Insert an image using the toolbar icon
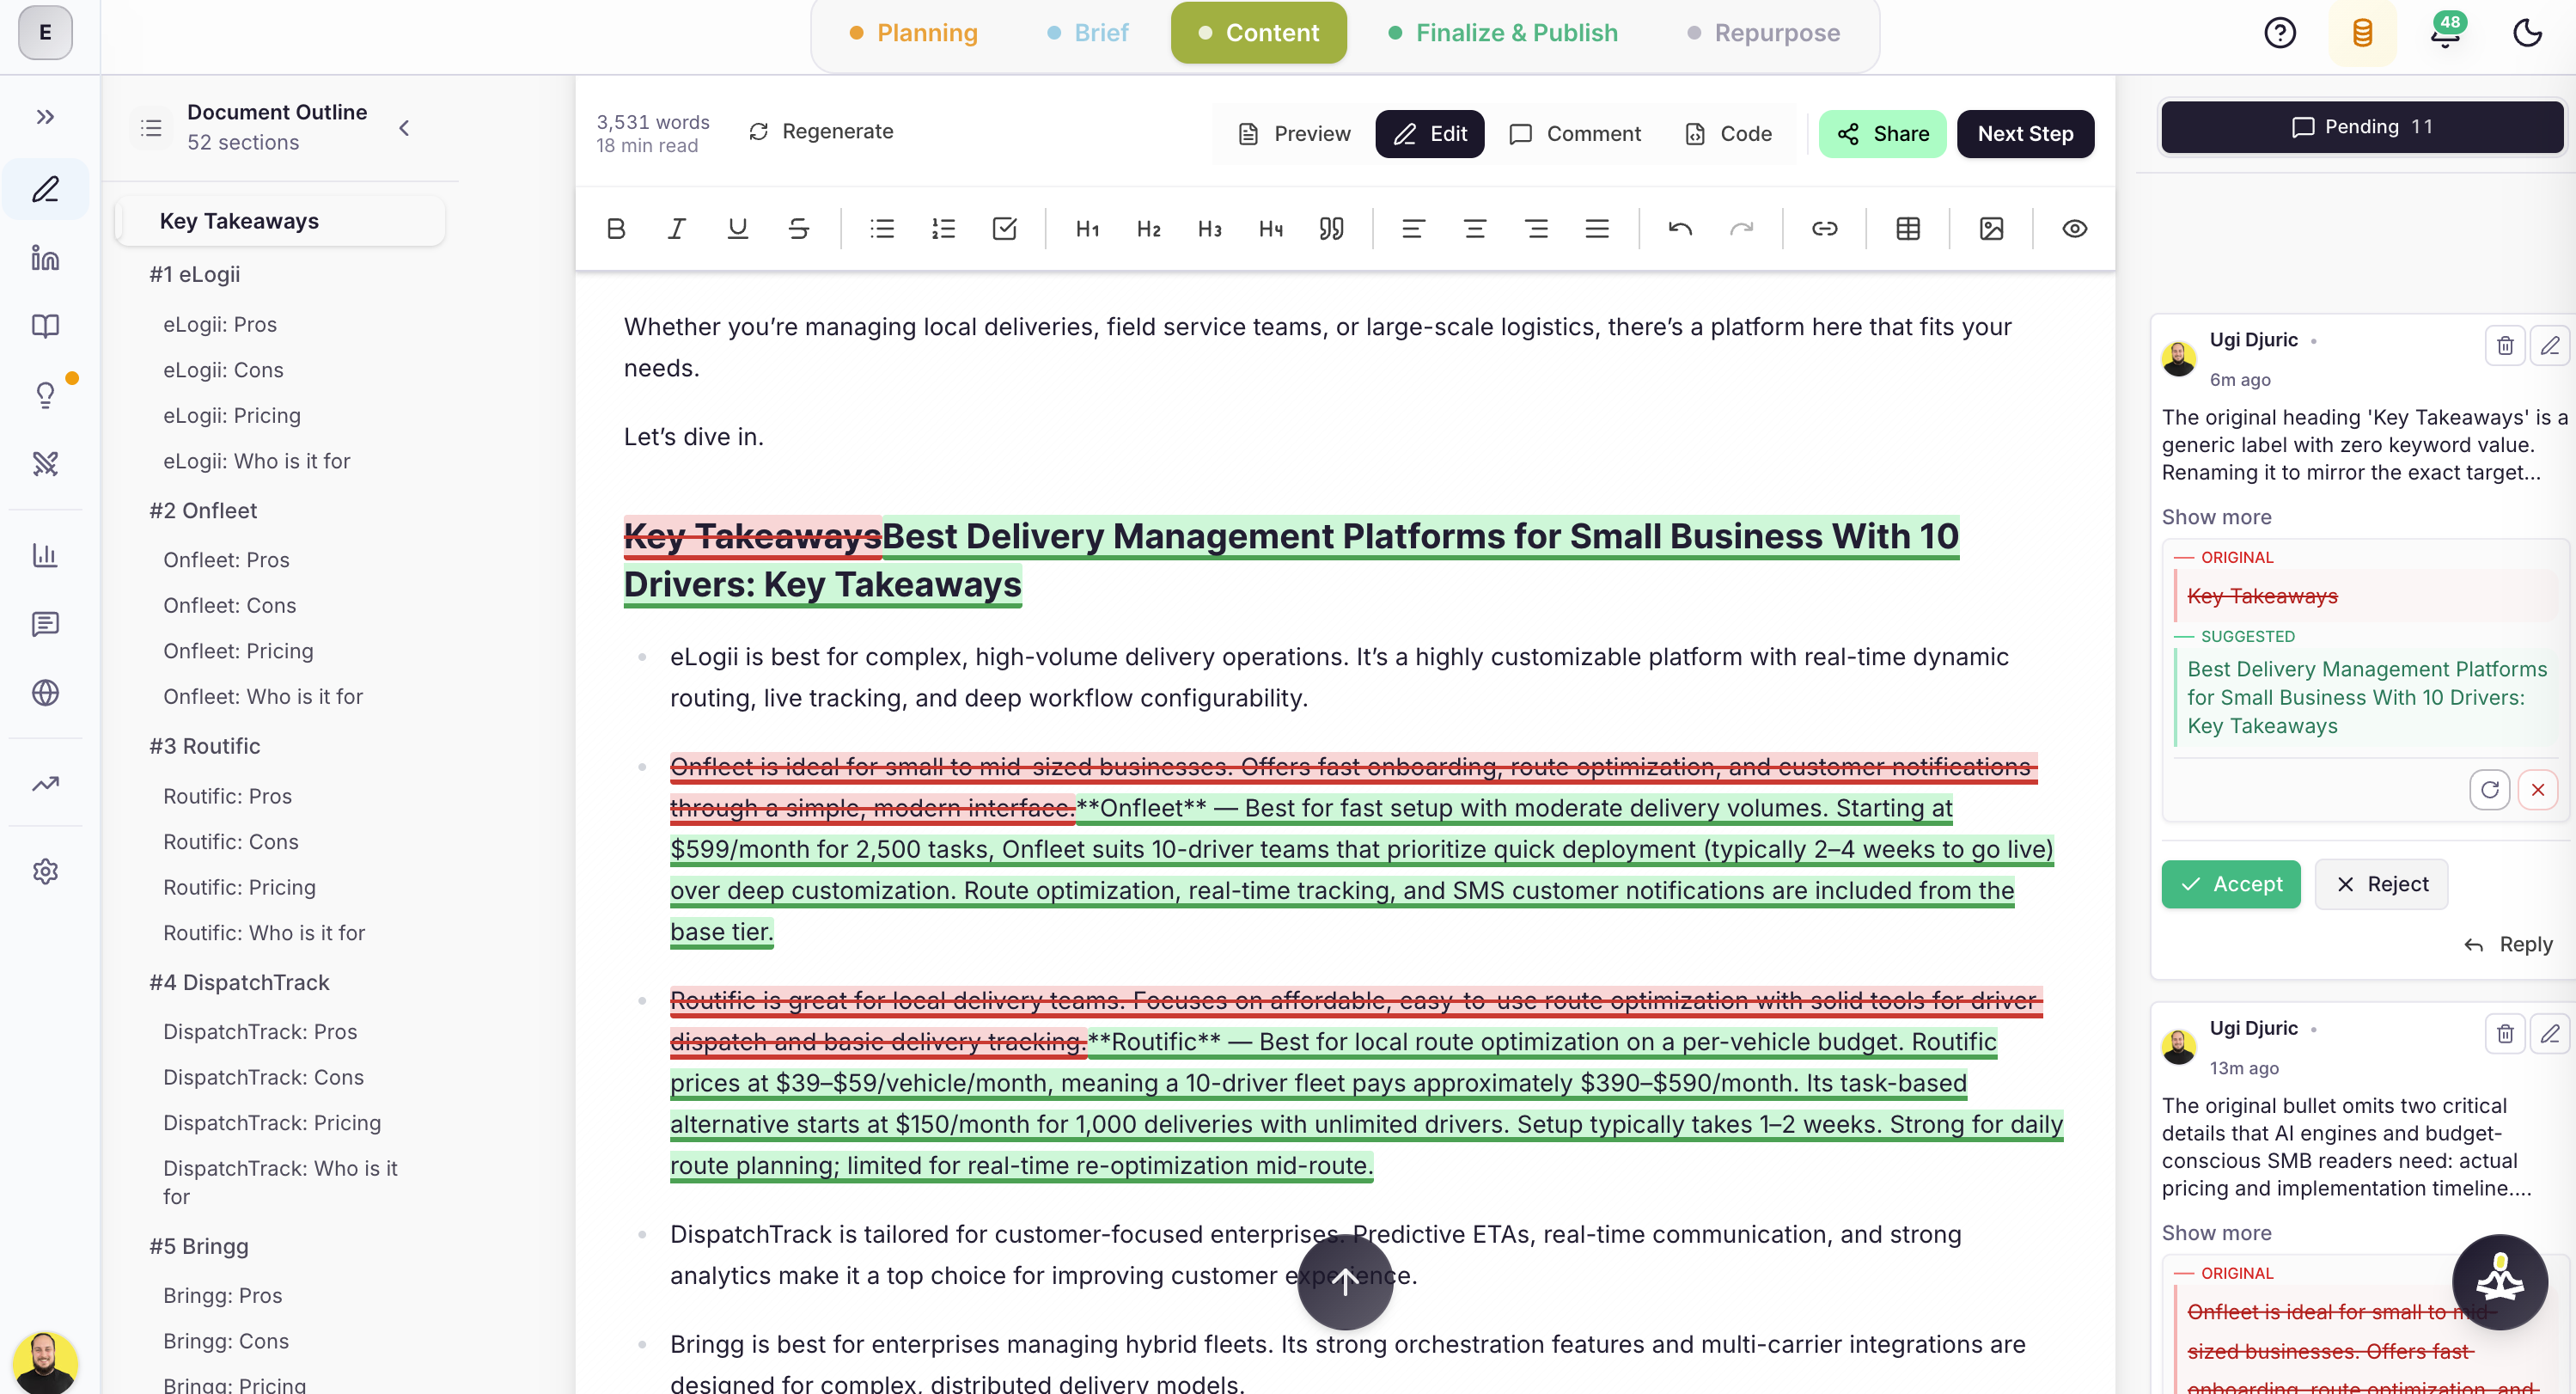 (1991, 228)
